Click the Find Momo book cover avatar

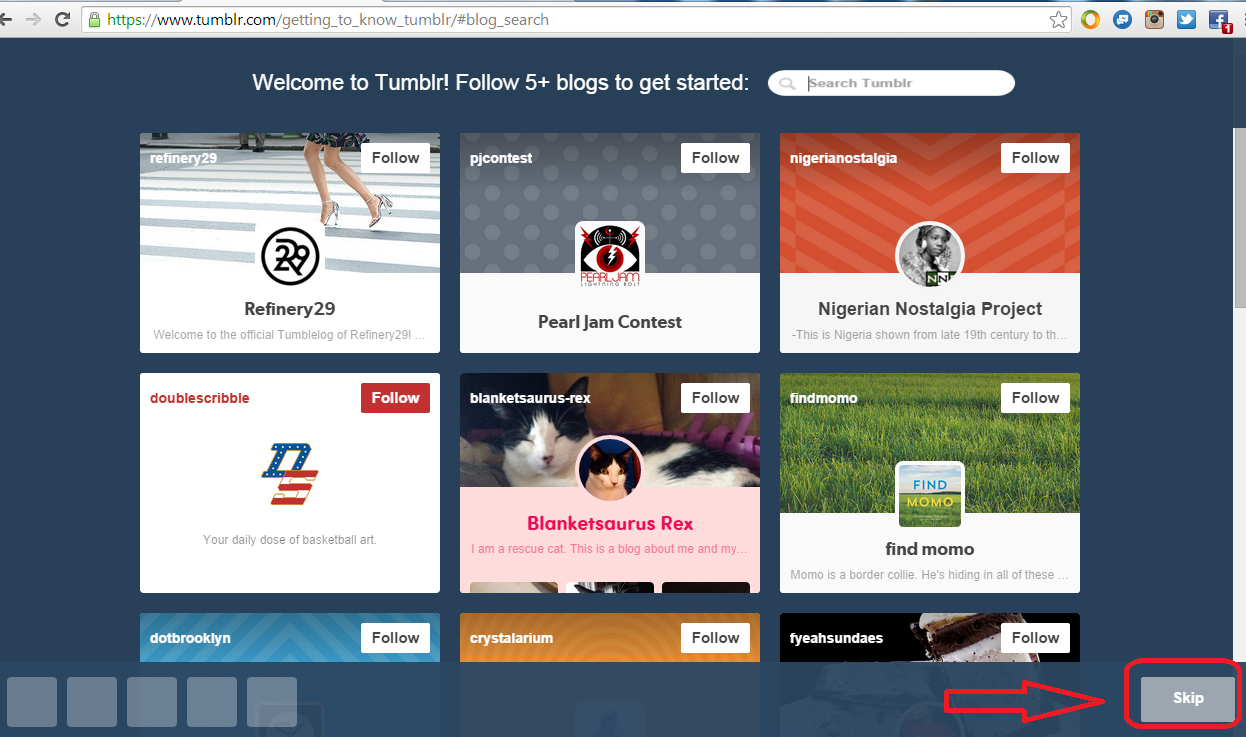tap(928, 493)
